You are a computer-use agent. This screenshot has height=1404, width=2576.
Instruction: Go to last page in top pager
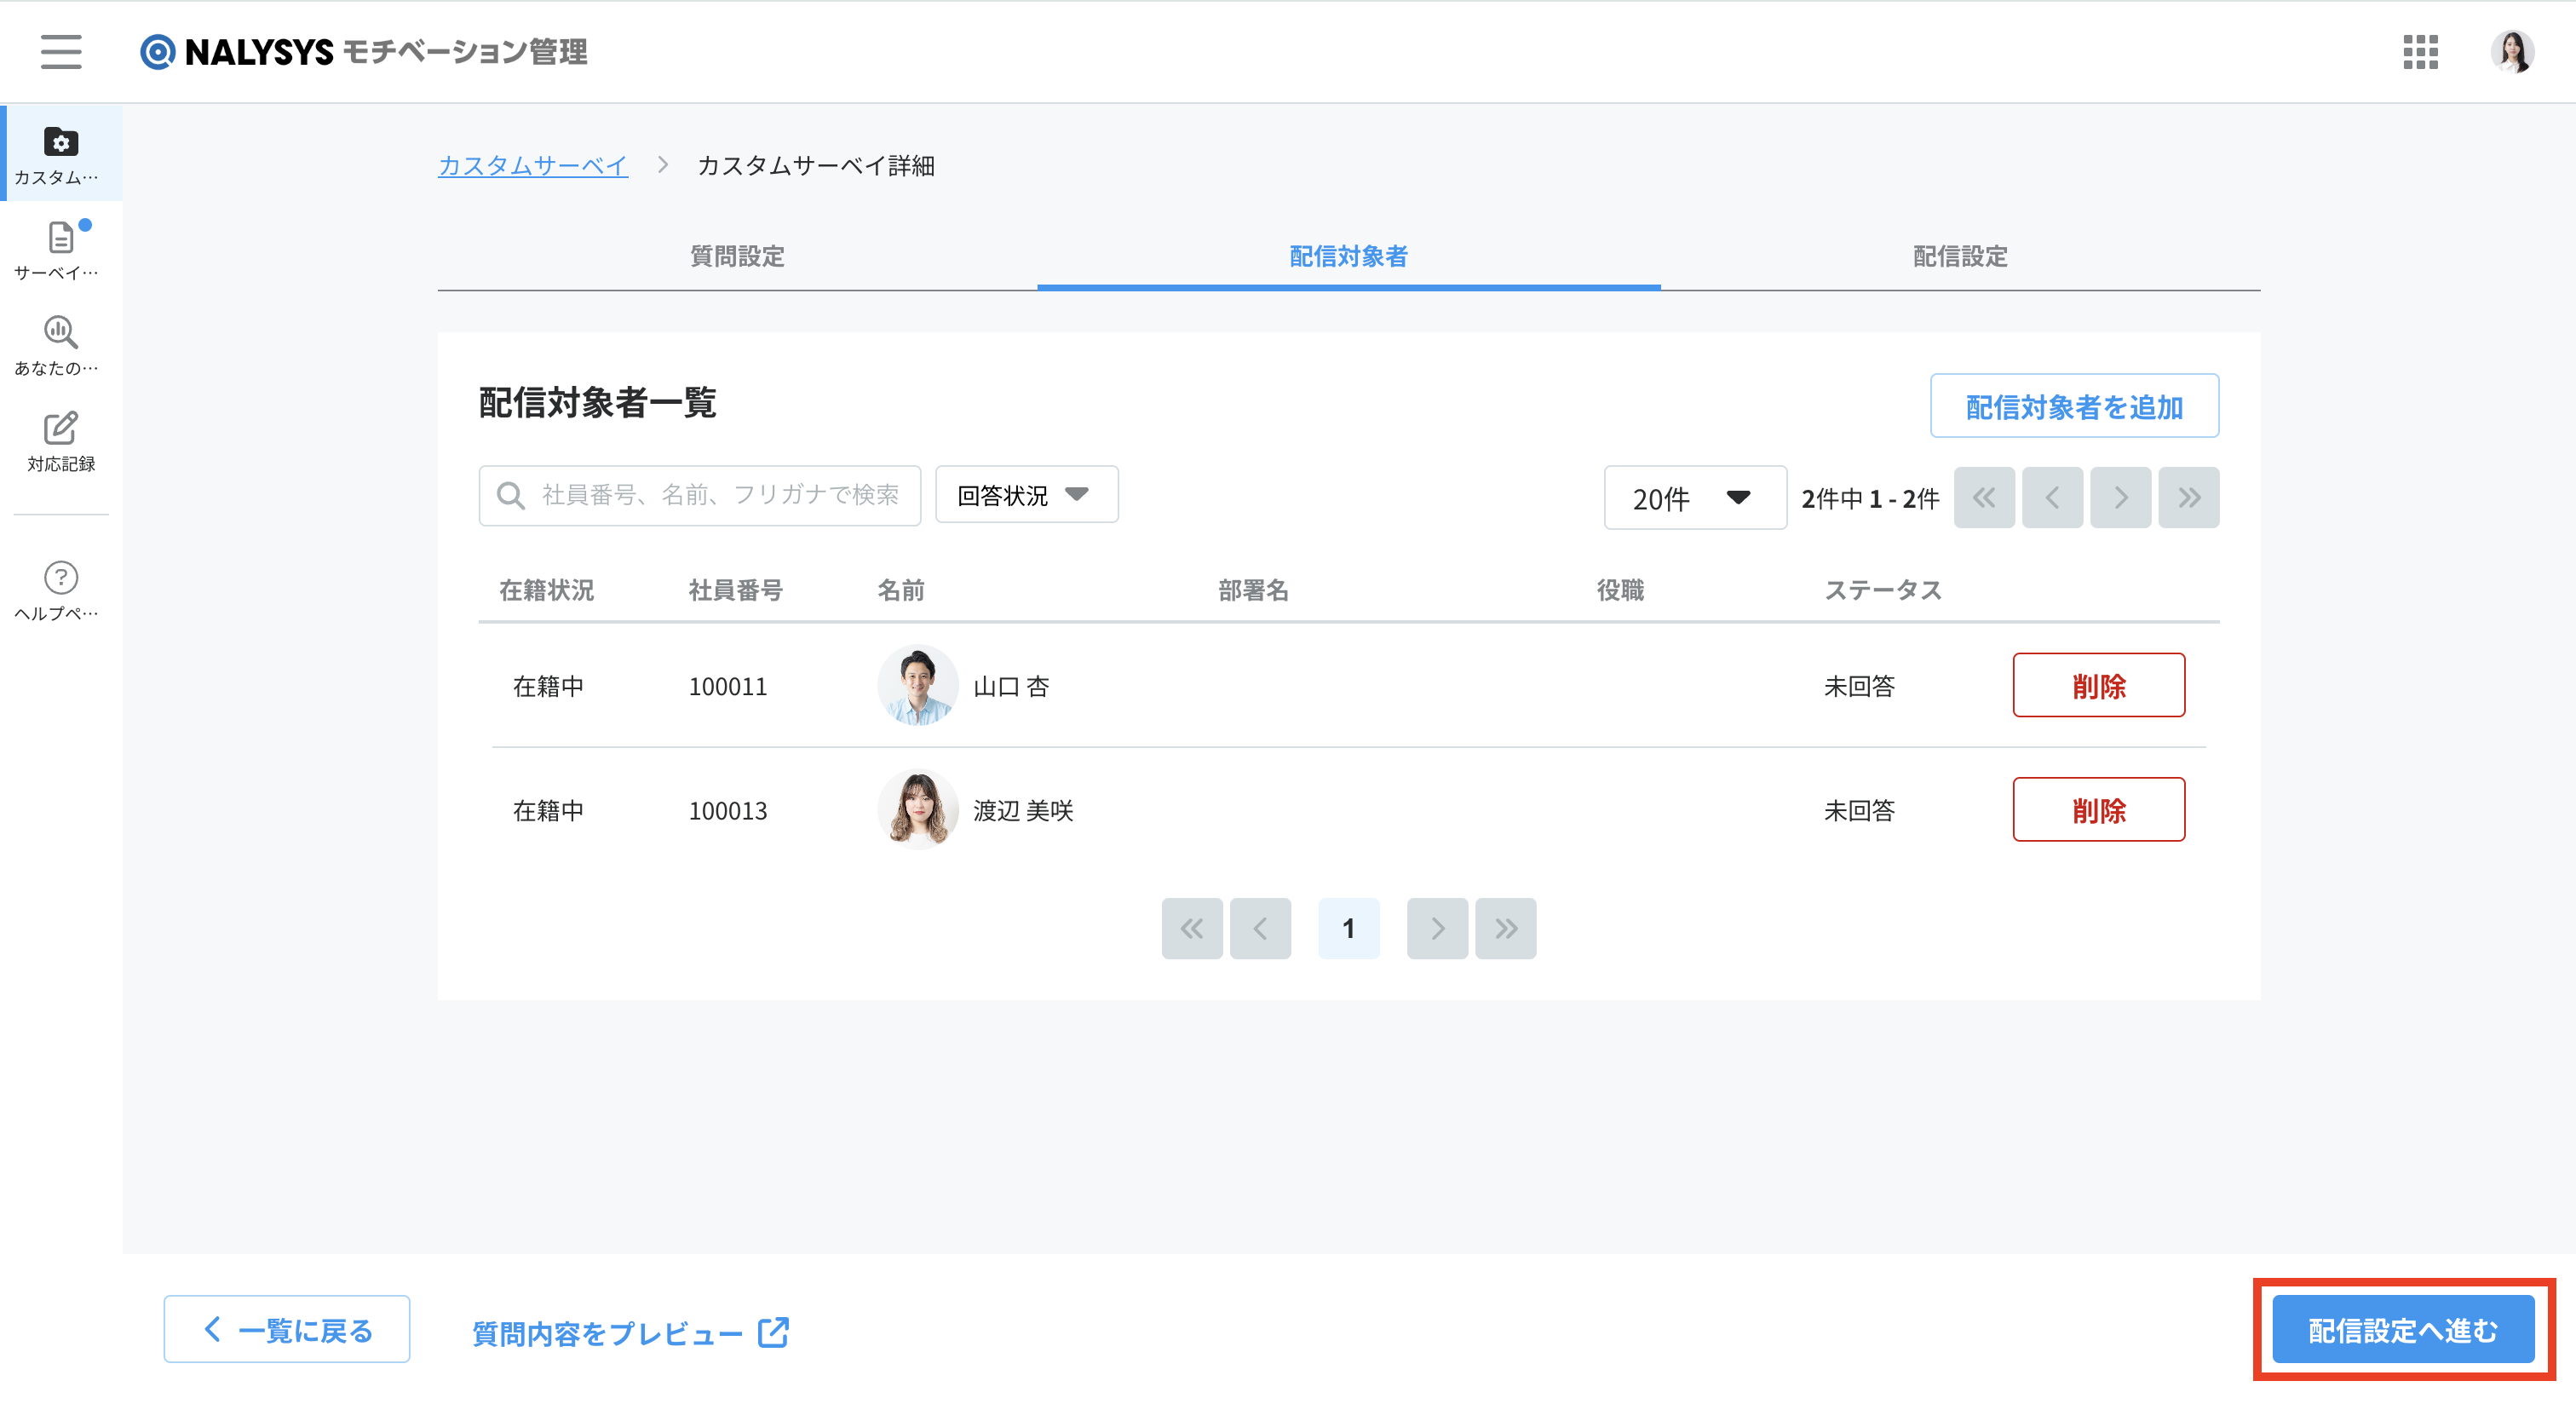point(2188,497)
